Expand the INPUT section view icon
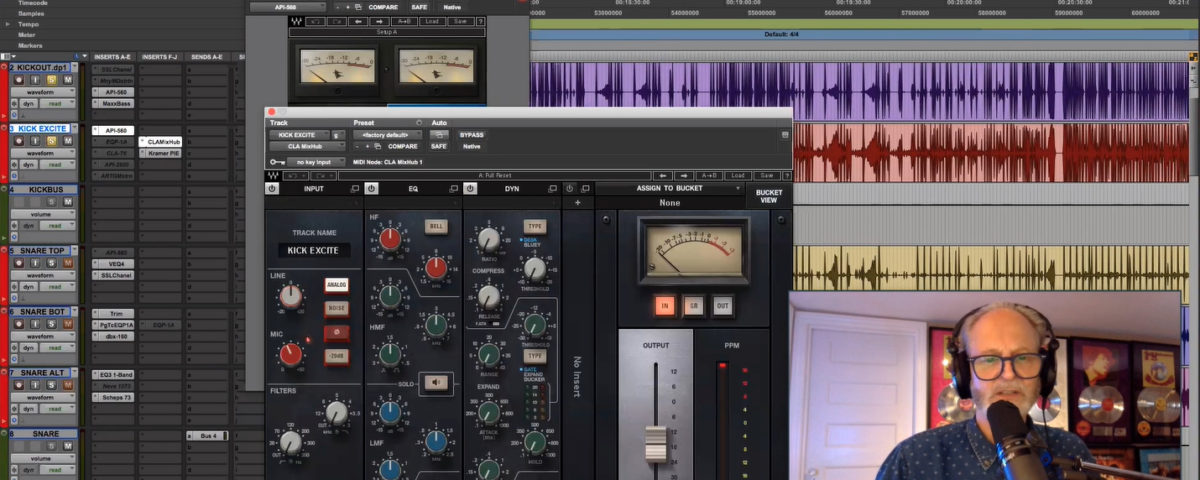This screenshot has height=480, width=1200. coord(355,188)
